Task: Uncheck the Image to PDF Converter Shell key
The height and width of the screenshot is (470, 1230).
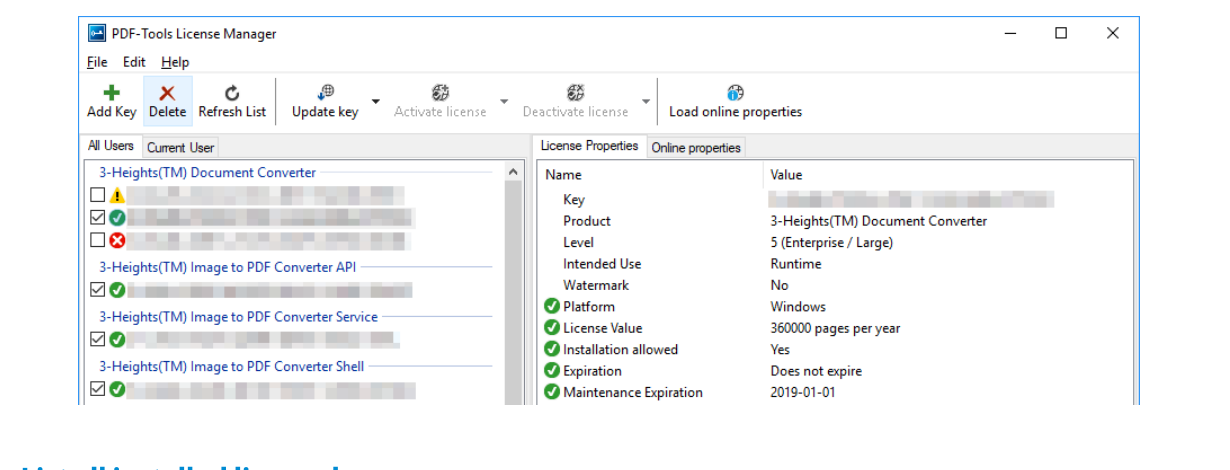Action: point(97,389)
